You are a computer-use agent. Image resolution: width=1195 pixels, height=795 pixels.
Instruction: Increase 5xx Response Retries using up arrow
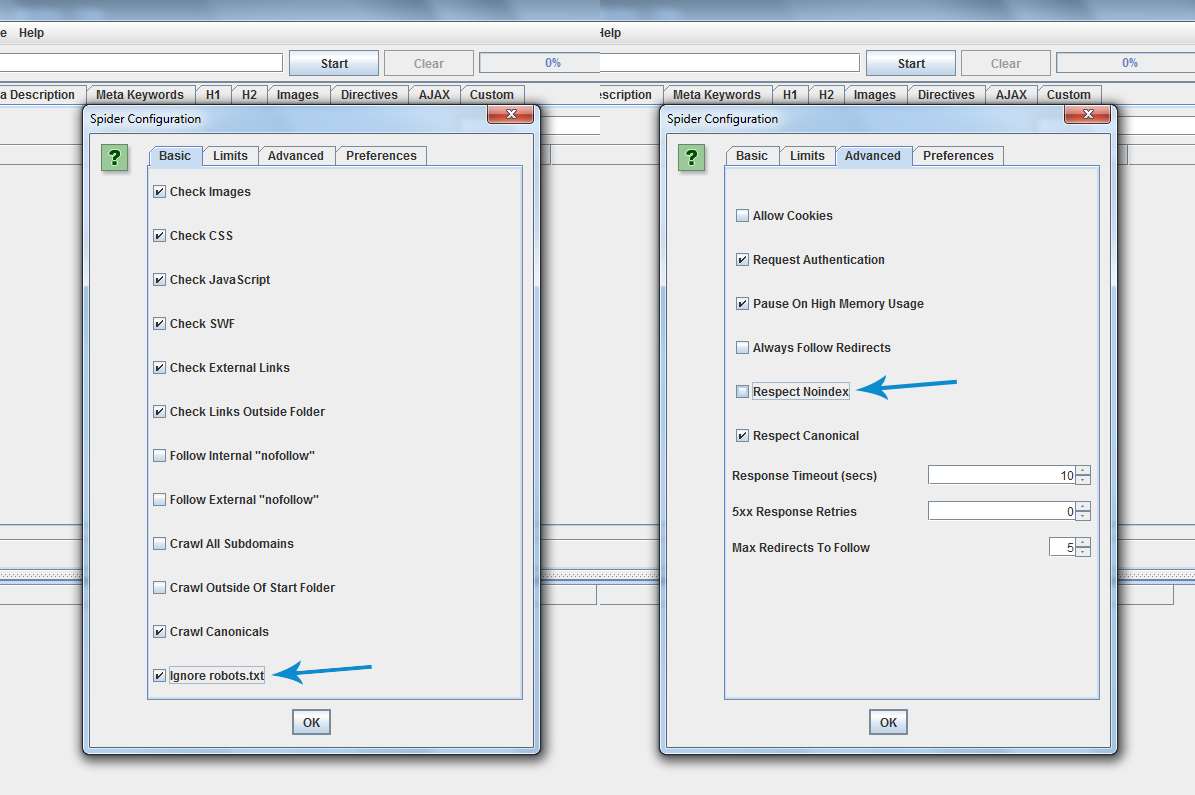[x=1083, y=507]
